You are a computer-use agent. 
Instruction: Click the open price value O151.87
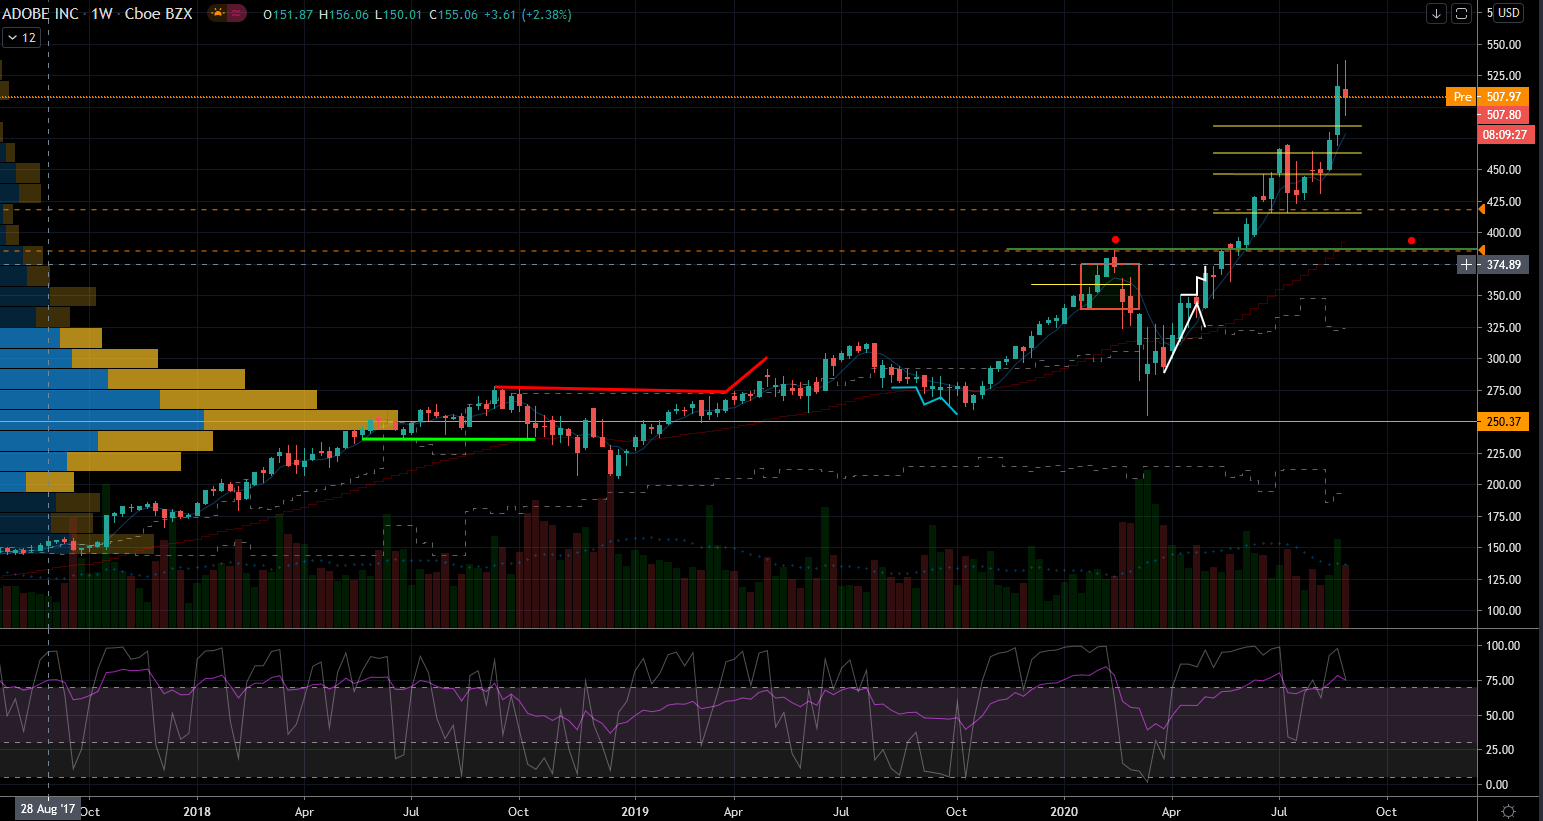click(288, 15)
